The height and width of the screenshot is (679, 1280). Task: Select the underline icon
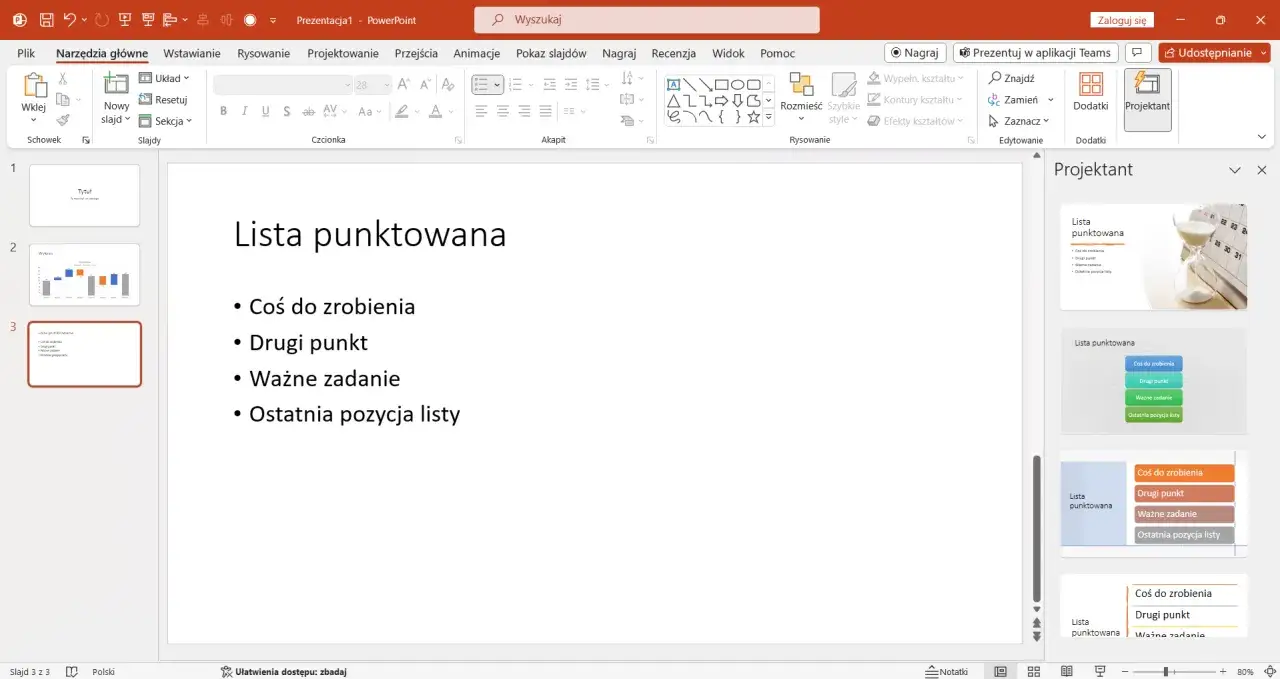264,110
